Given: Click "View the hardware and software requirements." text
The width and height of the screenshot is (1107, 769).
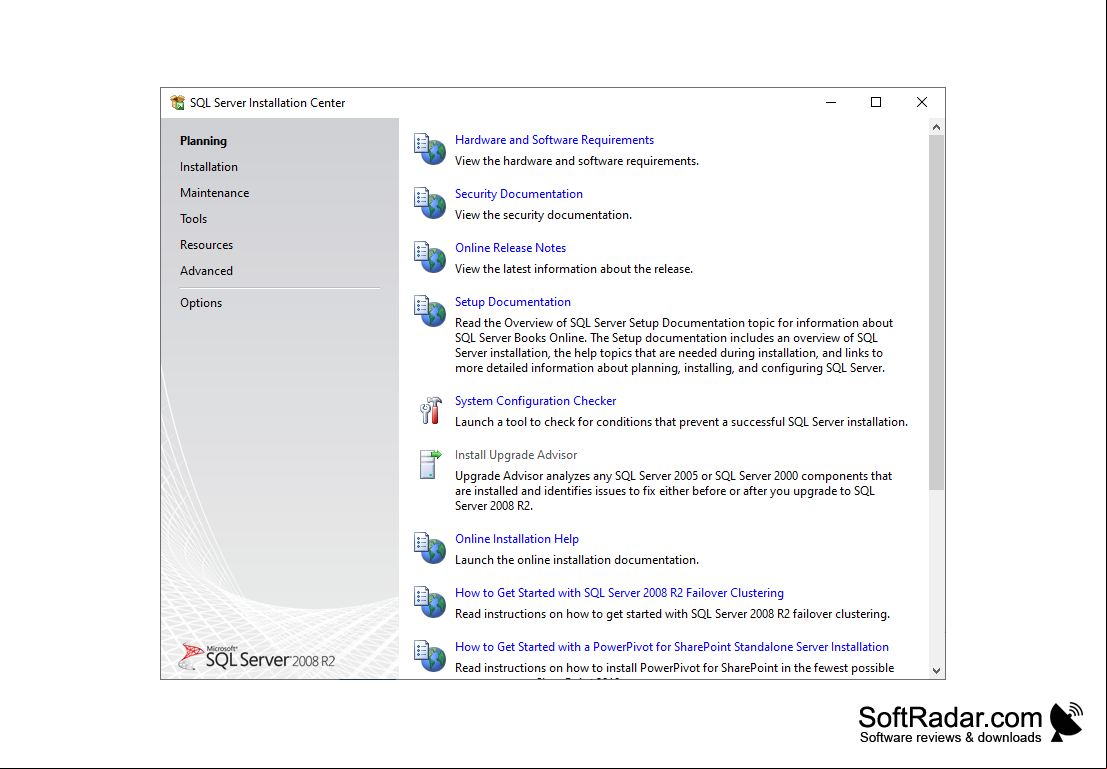Looking at the screenshot, I should pos(577,161).
